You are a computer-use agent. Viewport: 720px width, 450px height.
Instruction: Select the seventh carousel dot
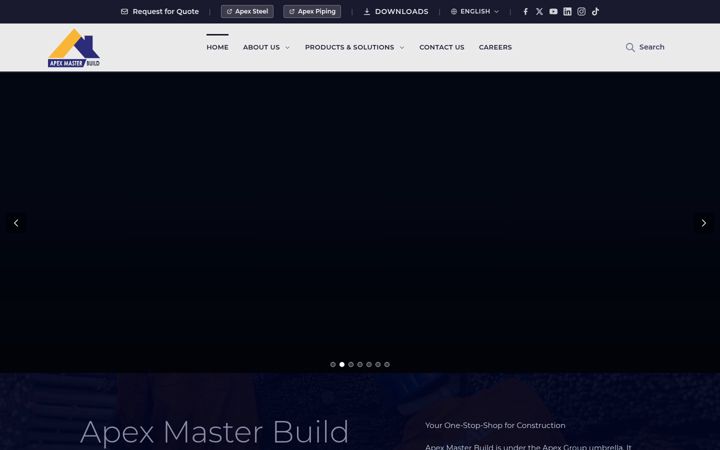pyautogui.click(x=387, y=365)
